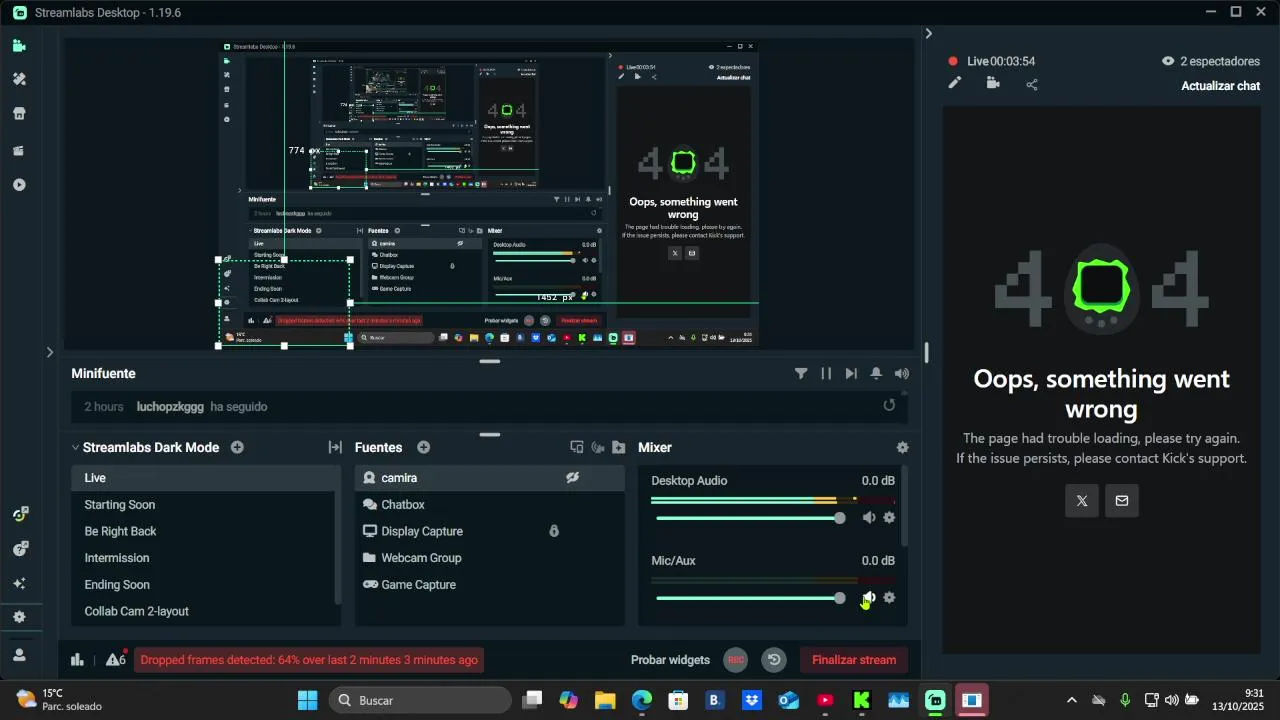Open the user account icon in the sidebar

pyautogui.click(x=19, y=655)
